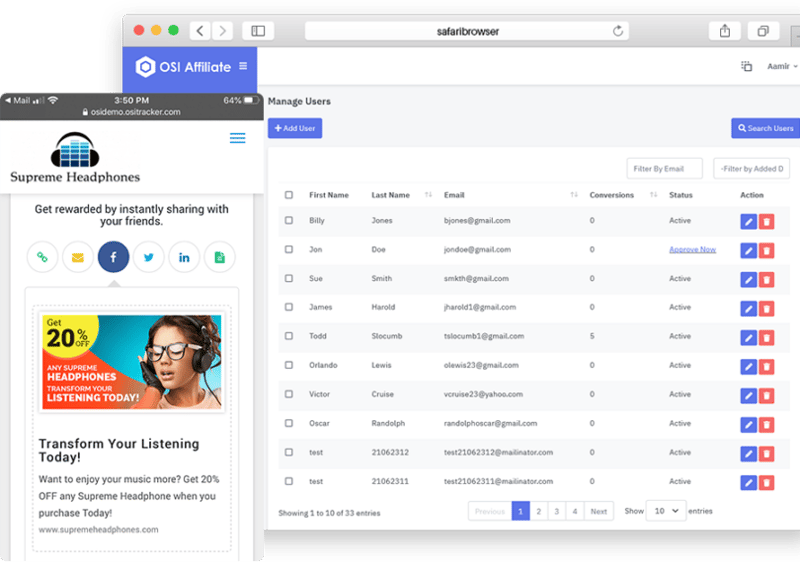Edit user Jon Doe
Screen dimensions: 800x562
point(748,251)
